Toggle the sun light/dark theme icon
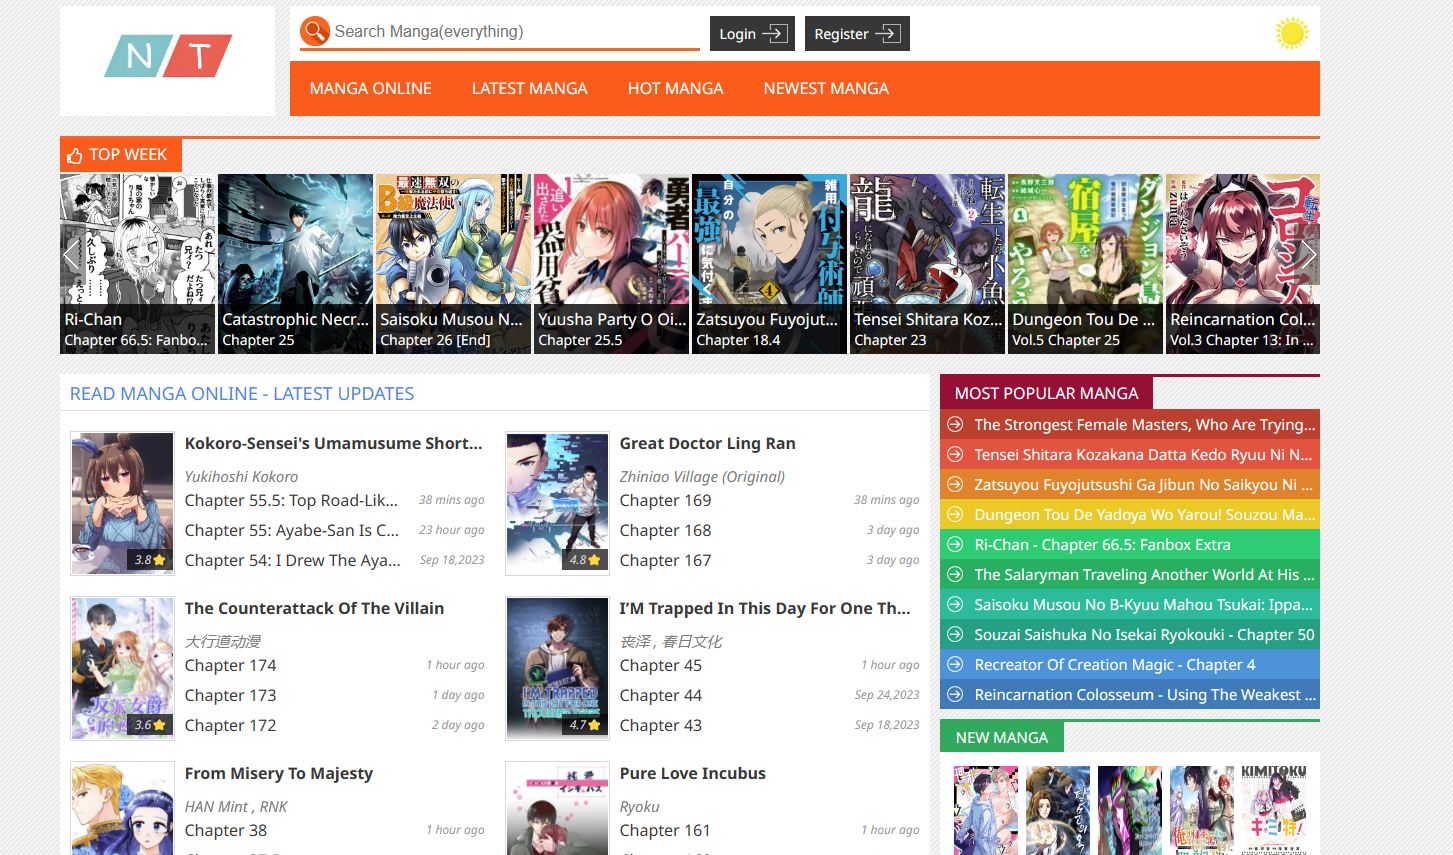This screenshot has height=855, width=1453. click(x=1292, y=33)
